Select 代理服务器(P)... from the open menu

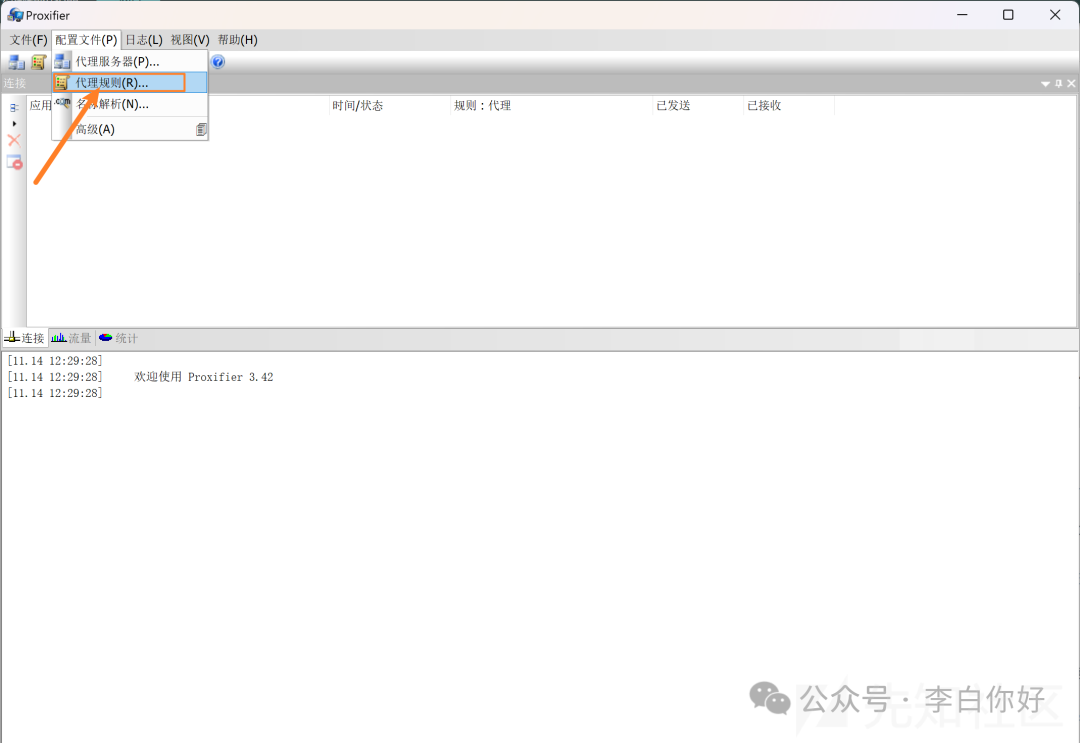coord(130,61)
